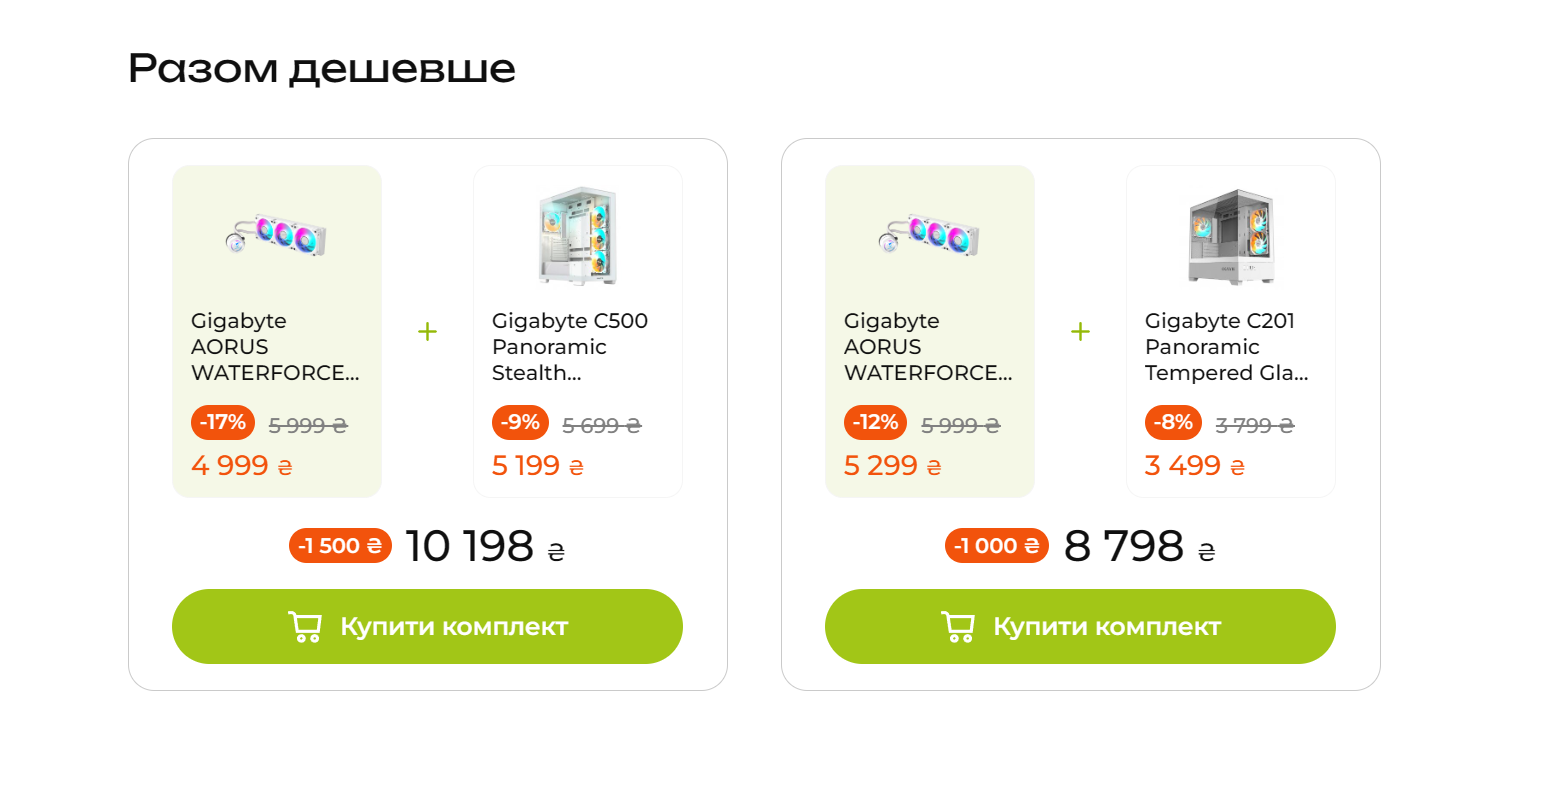Screen dimensions: 1562x790
Task: Open the Gigabyte C500 Panoramic Stealth case image
Action: pyautogui.click(x=577, y=236)
